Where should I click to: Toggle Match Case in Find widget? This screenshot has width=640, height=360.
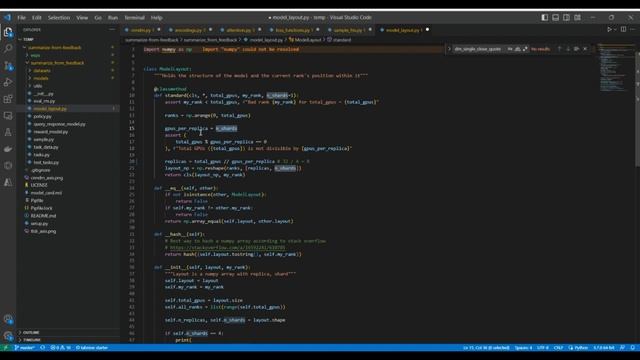point(510,49)
